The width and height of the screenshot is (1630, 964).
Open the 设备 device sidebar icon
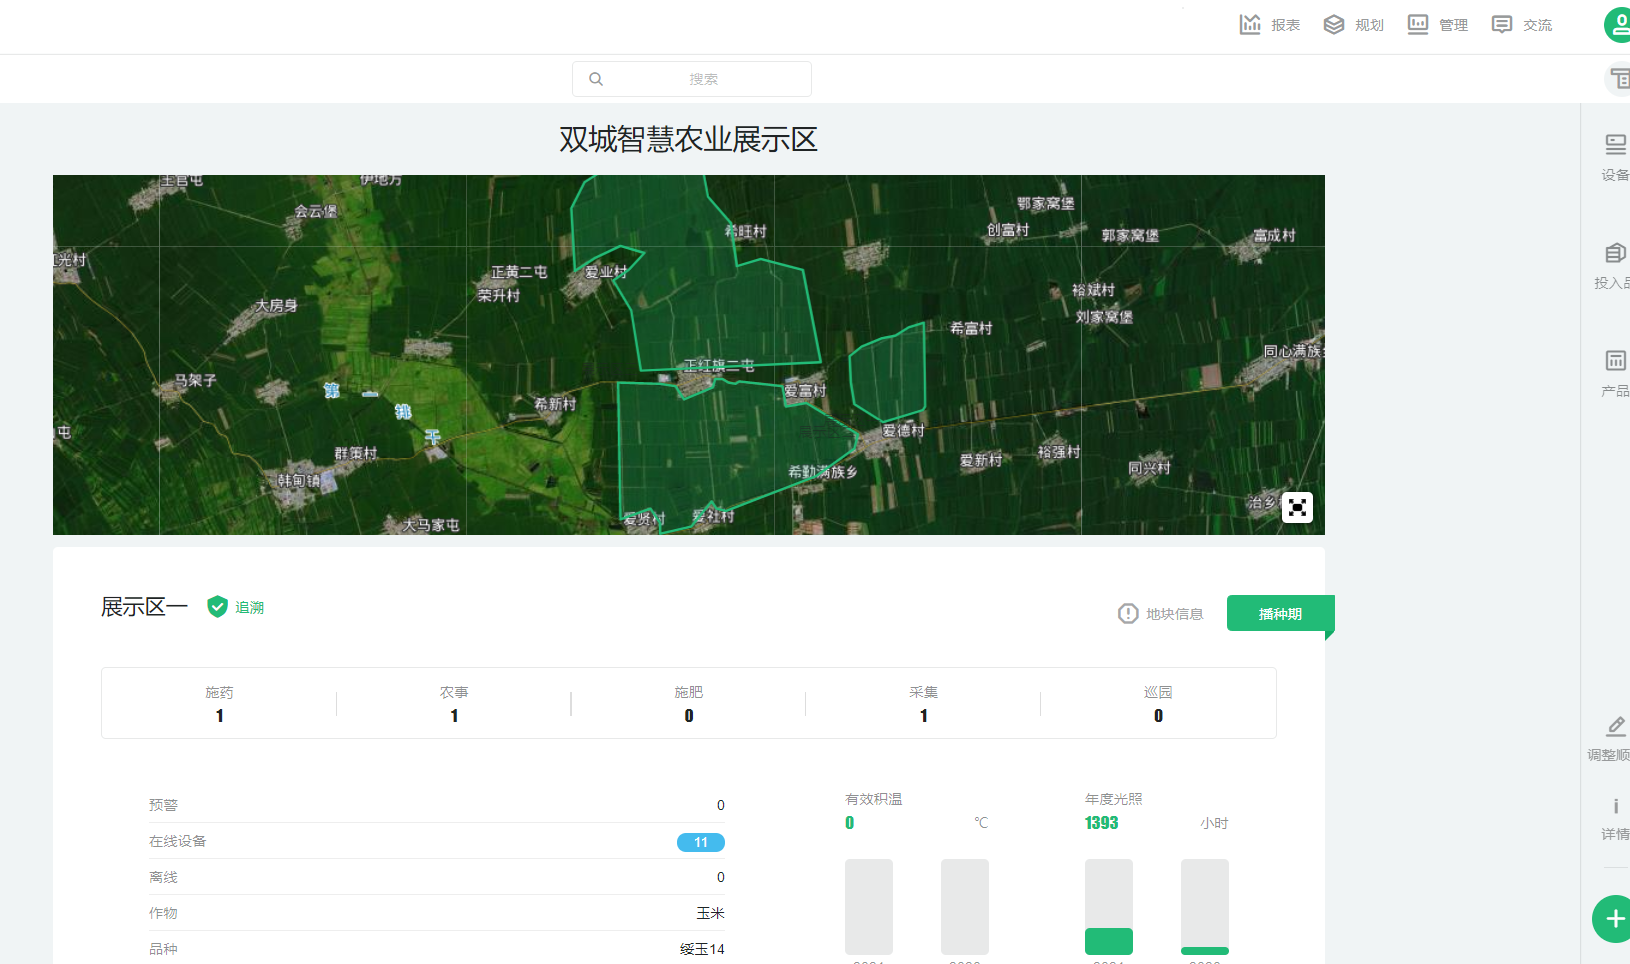[1615, 145]
